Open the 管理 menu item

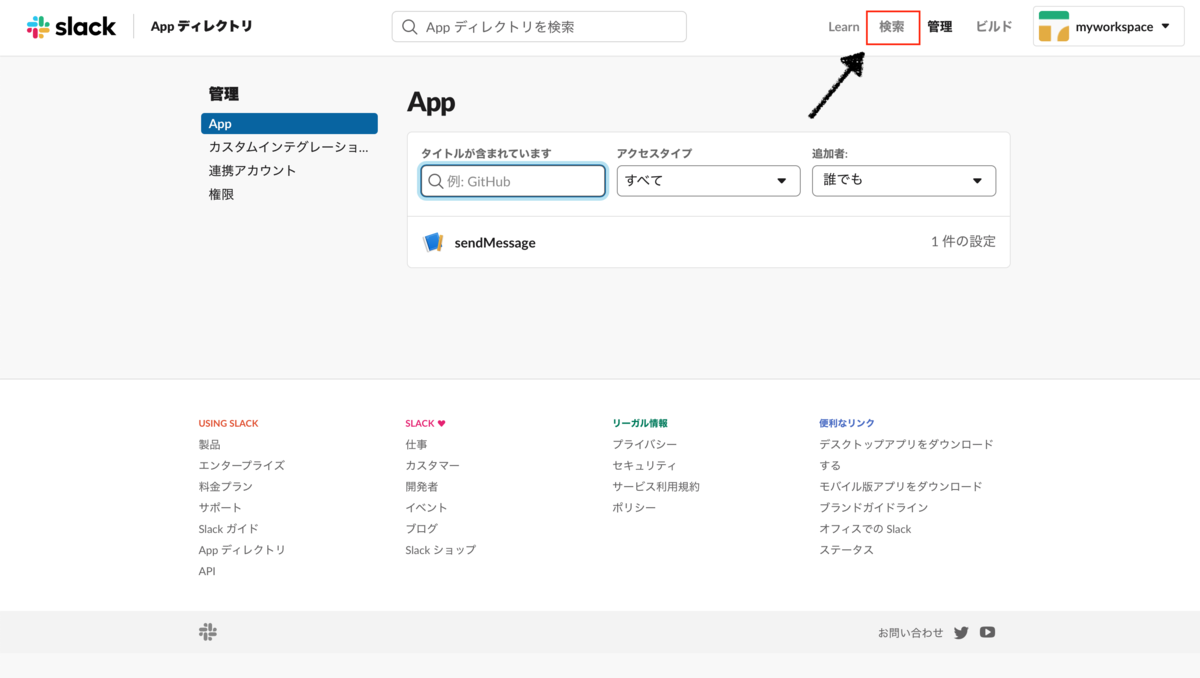(x=939, y=27)
